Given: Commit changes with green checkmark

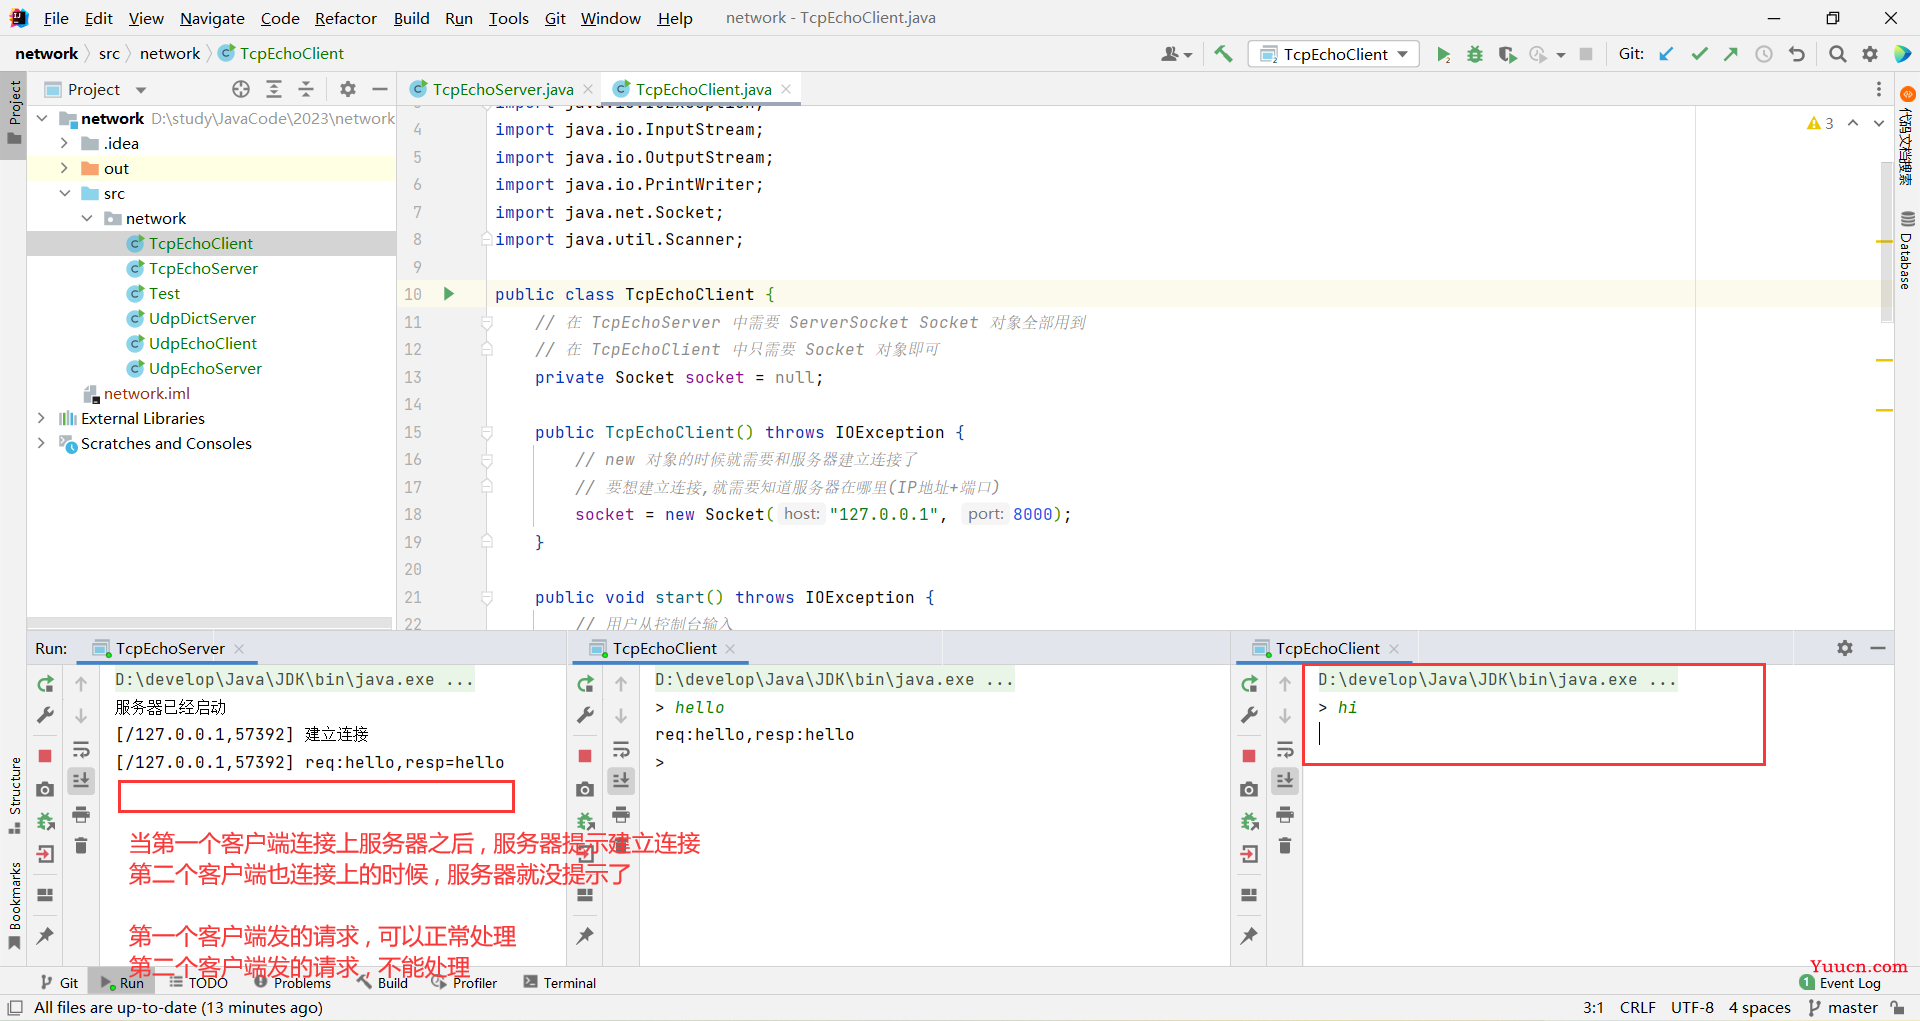Looking at the screenshot, I should coord(1699,54).
